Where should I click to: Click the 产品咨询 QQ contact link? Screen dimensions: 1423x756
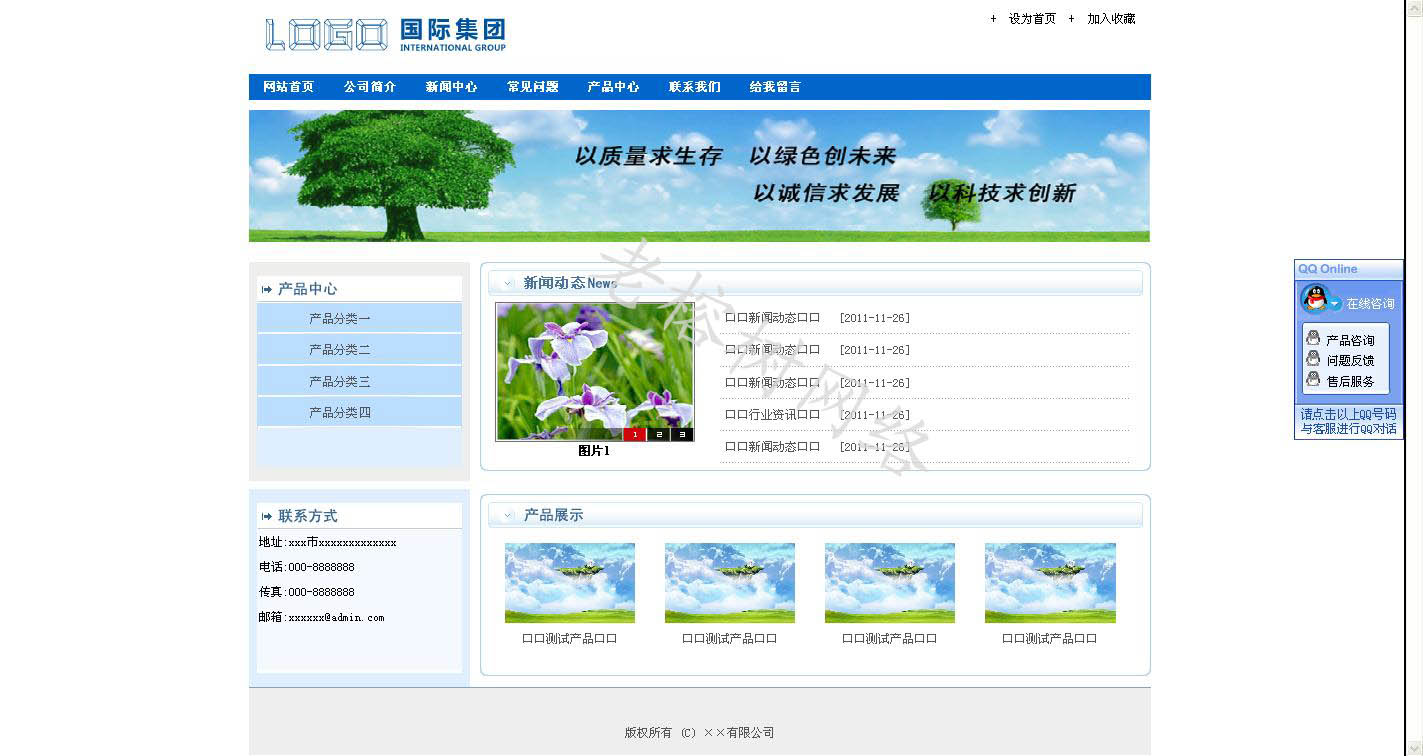pyautogui.click(x=1350, y=340)
